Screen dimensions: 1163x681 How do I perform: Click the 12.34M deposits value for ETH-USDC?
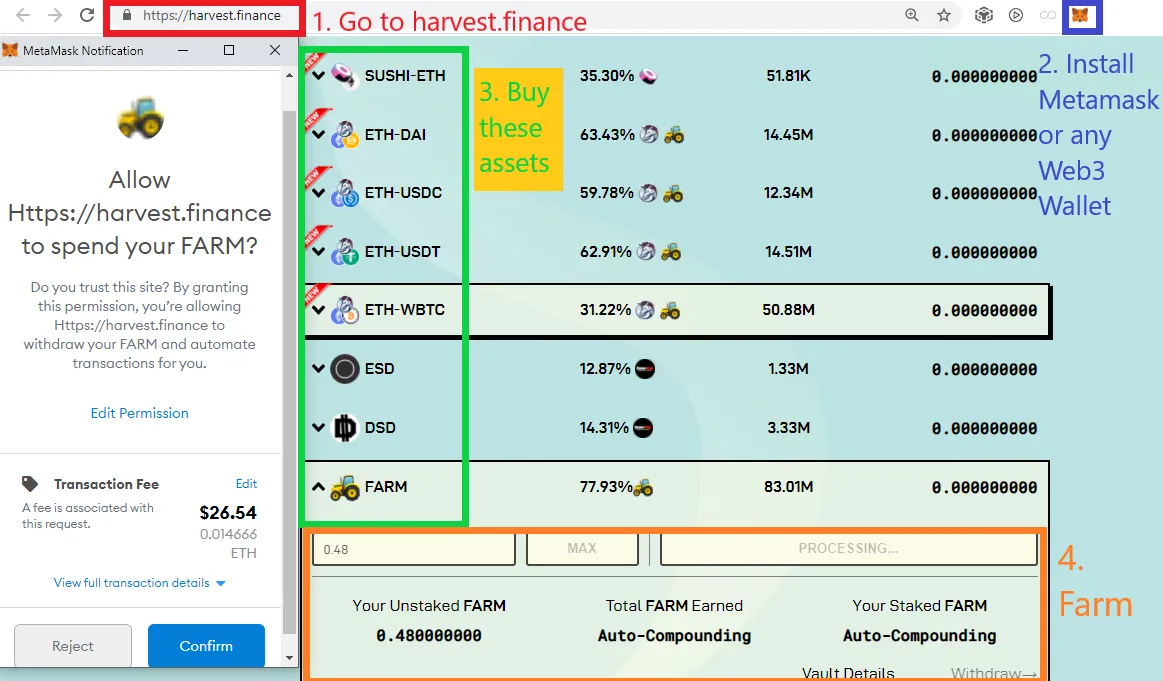(x=788, y=193)
